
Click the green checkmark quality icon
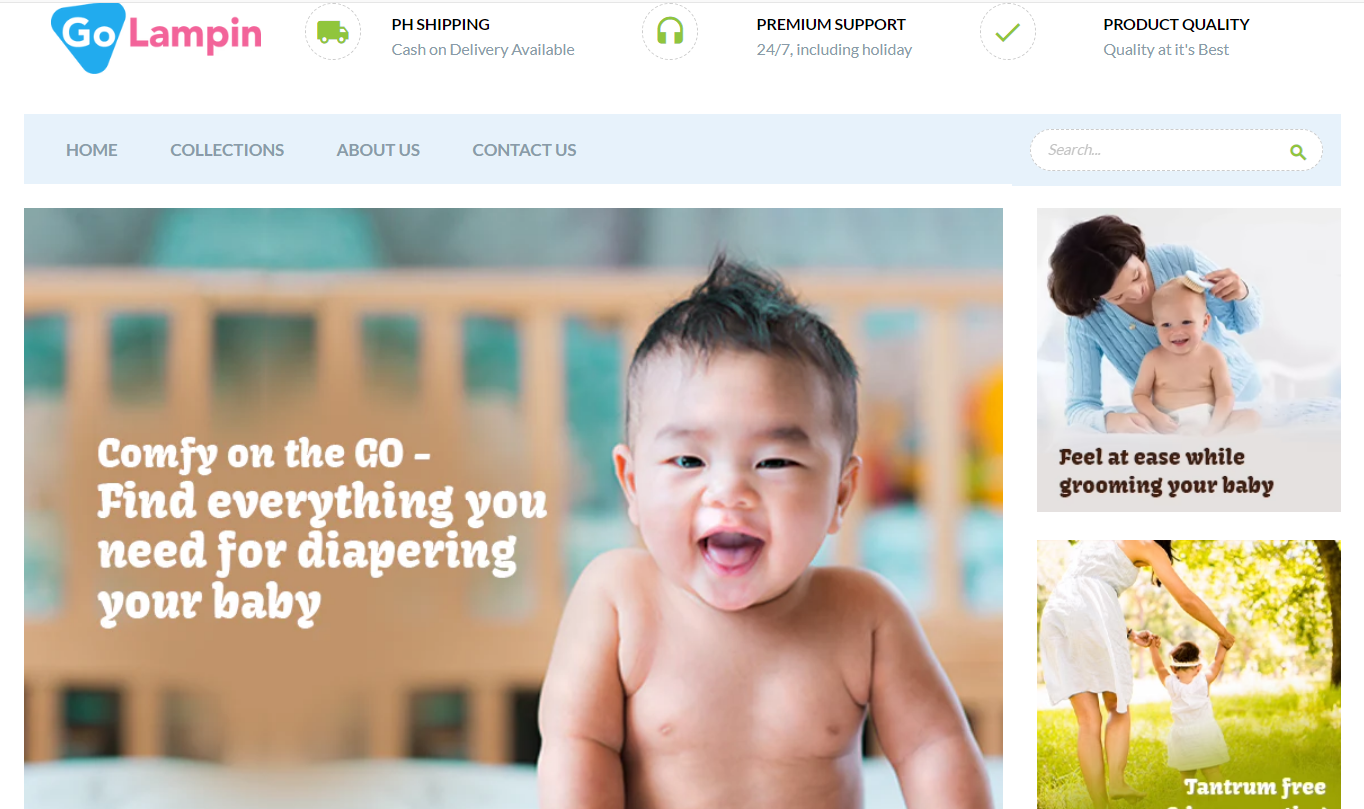tap(1008, 32)
